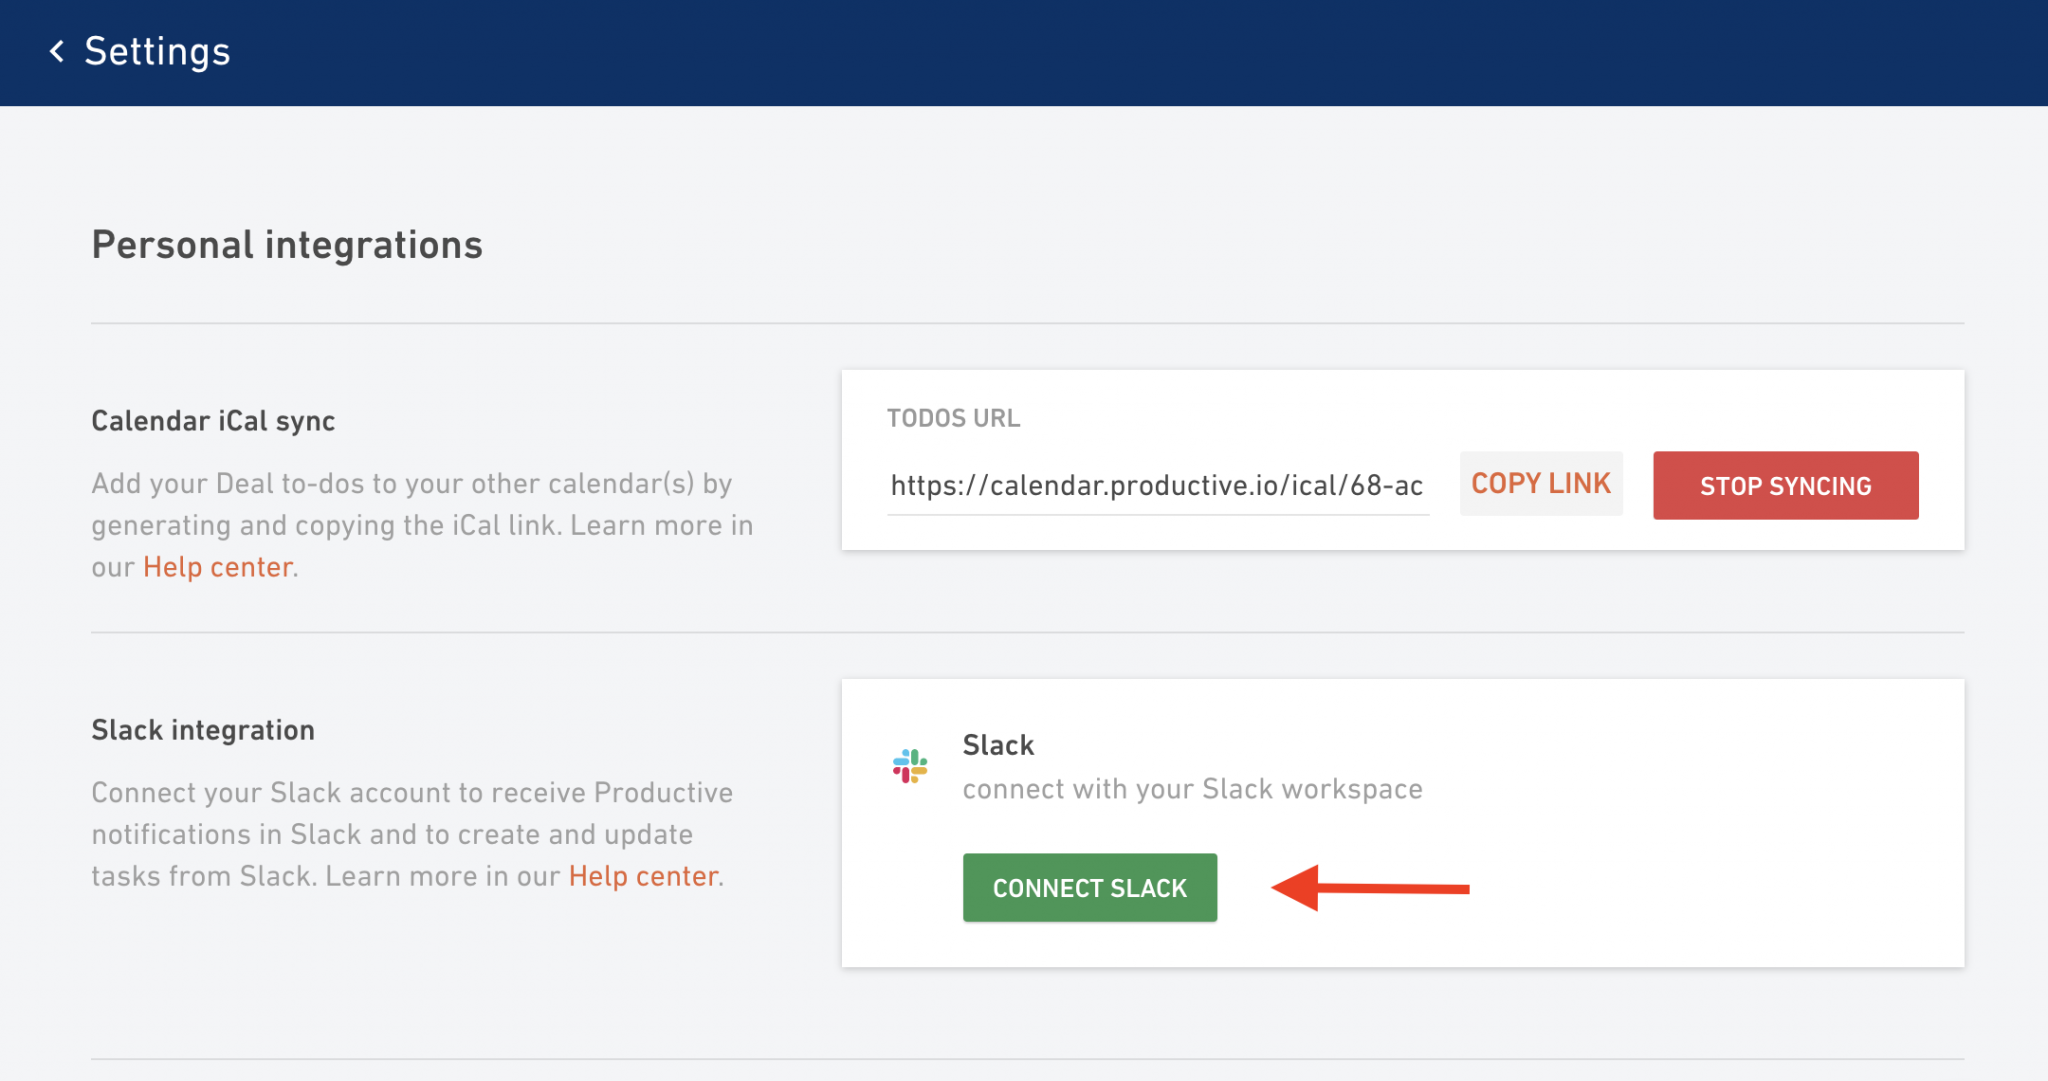Open Help center link under Slack integration

point(644,876)
